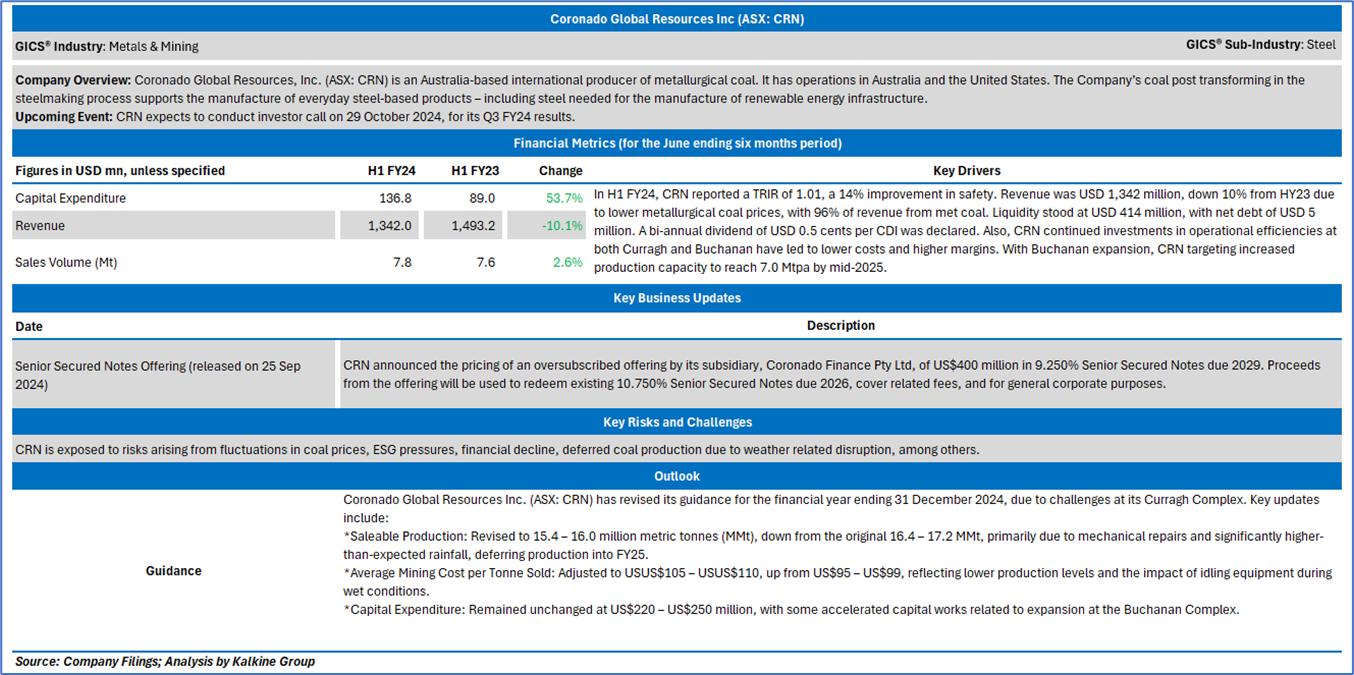Viewport: 1354px width, 675px height.
Task: Select the 89.0 capital expenditure value
Action: (481, 198)
